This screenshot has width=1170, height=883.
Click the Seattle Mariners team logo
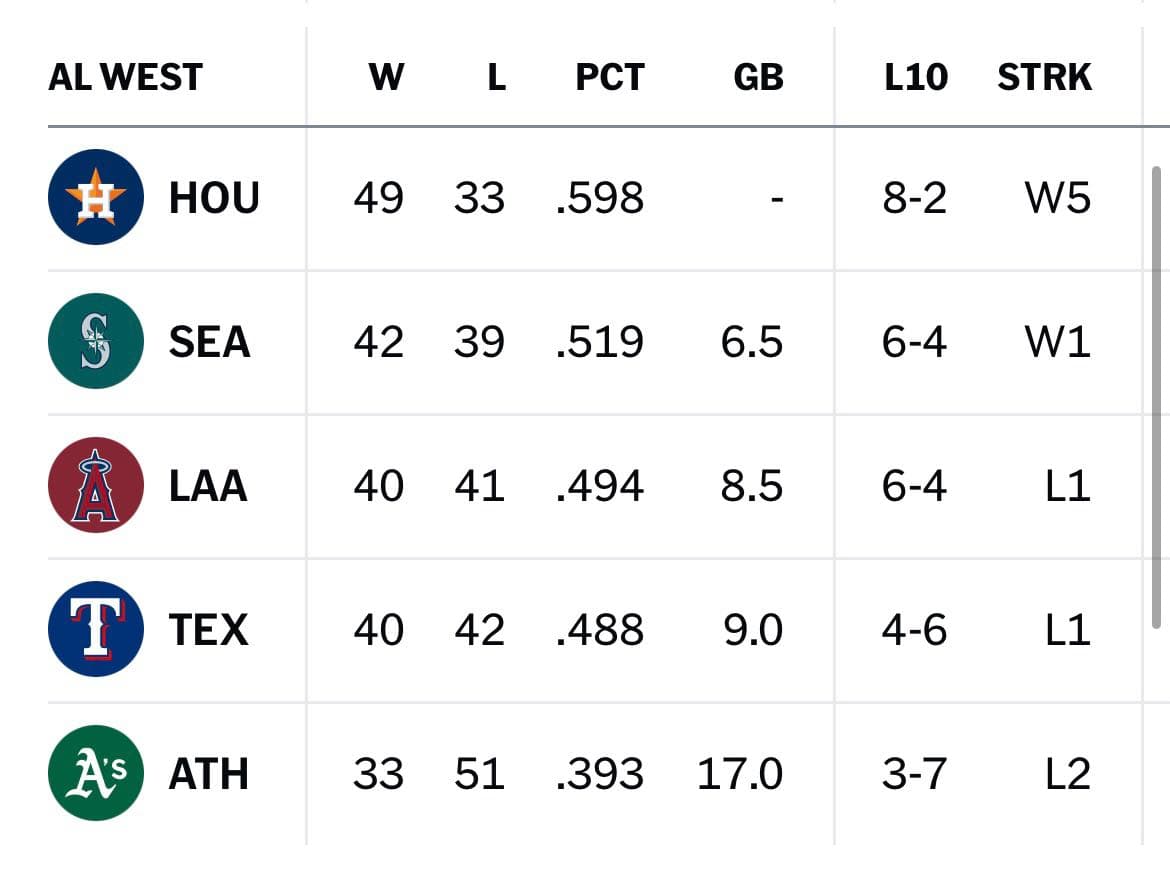tap(96, 341)
